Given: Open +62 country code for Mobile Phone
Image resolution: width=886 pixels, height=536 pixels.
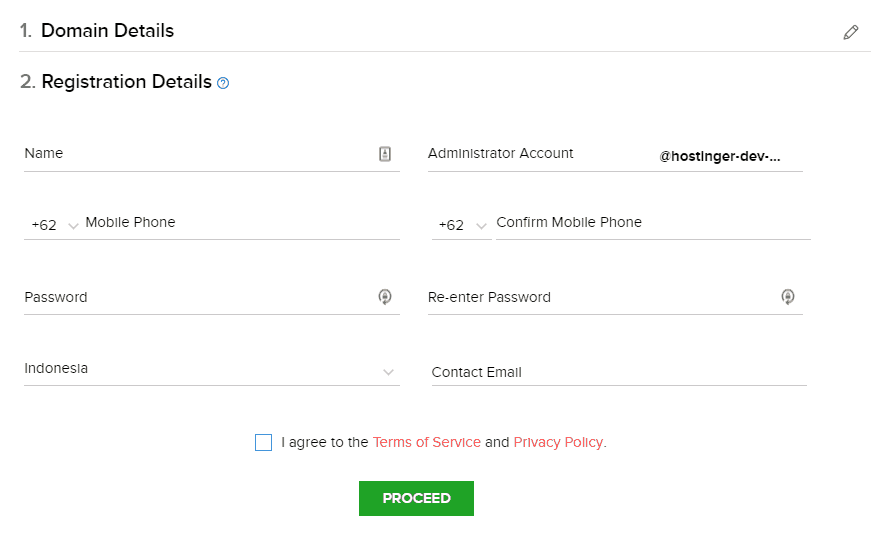Looking at the screenshot, I should 54,225.
